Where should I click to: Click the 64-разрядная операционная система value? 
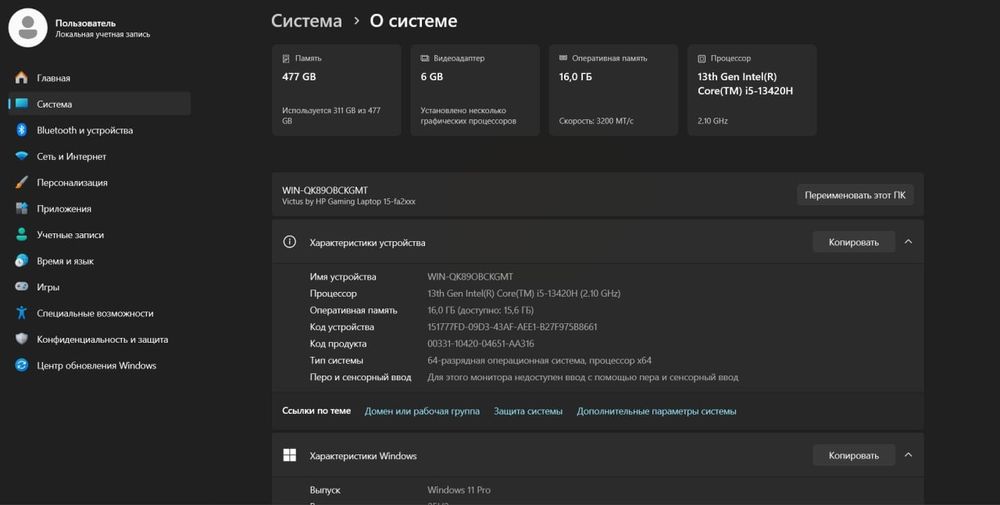[540, 360]
